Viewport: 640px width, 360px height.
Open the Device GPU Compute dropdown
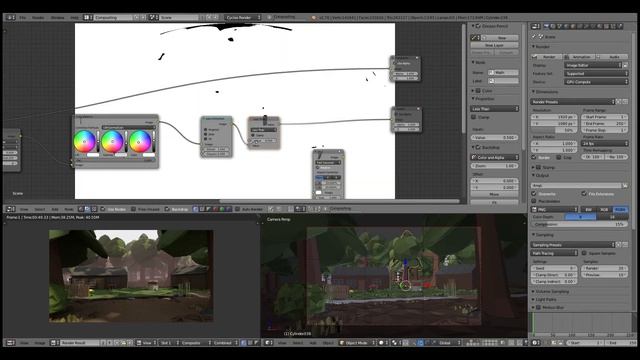(596, 82)
